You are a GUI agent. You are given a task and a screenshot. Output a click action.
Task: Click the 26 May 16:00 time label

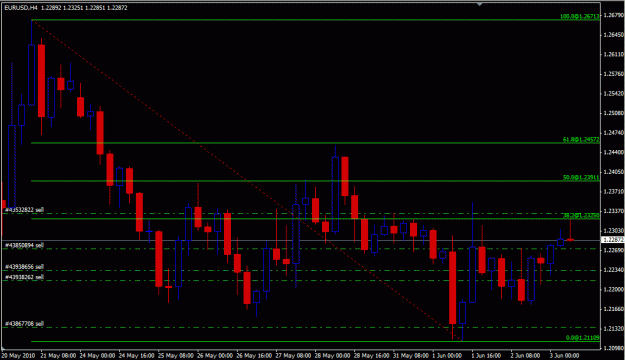(254, 355)
